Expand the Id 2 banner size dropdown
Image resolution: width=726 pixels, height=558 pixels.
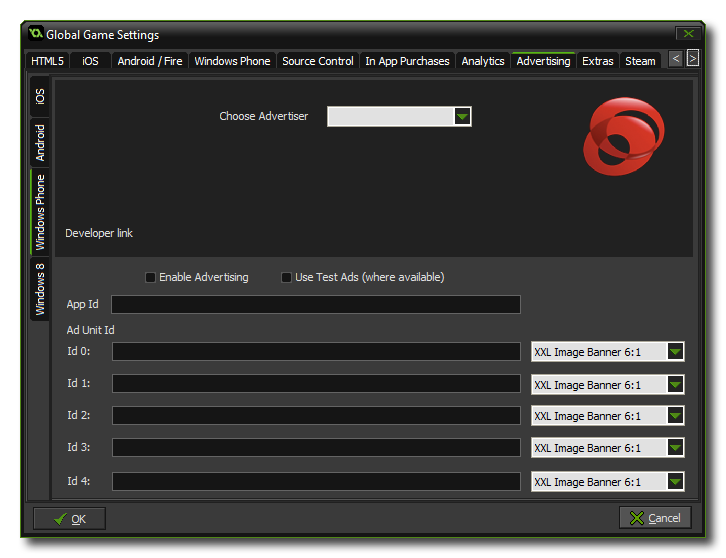[x=675, y=416]
